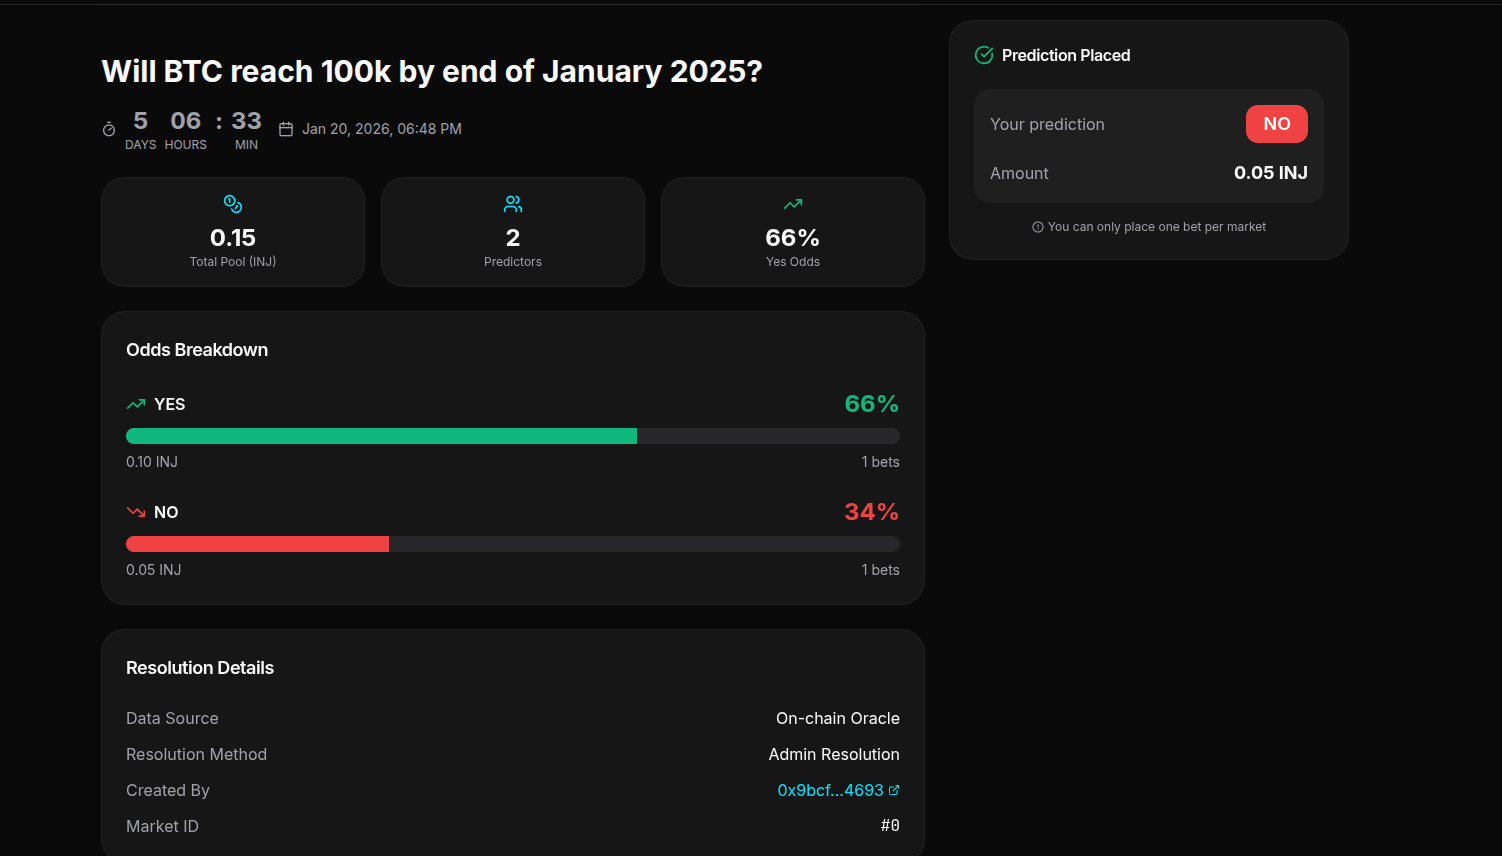1502x856 pixels.
Task: Click the 66% Yes Odds stat card
Action: coord(793,232)
